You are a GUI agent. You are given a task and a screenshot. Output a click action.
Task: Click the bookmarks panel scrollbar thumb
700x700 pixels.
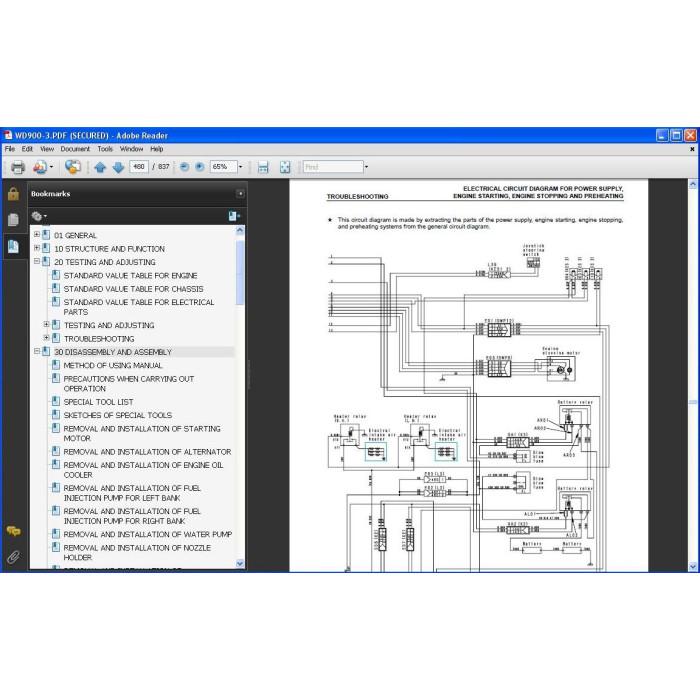[240, 272]
